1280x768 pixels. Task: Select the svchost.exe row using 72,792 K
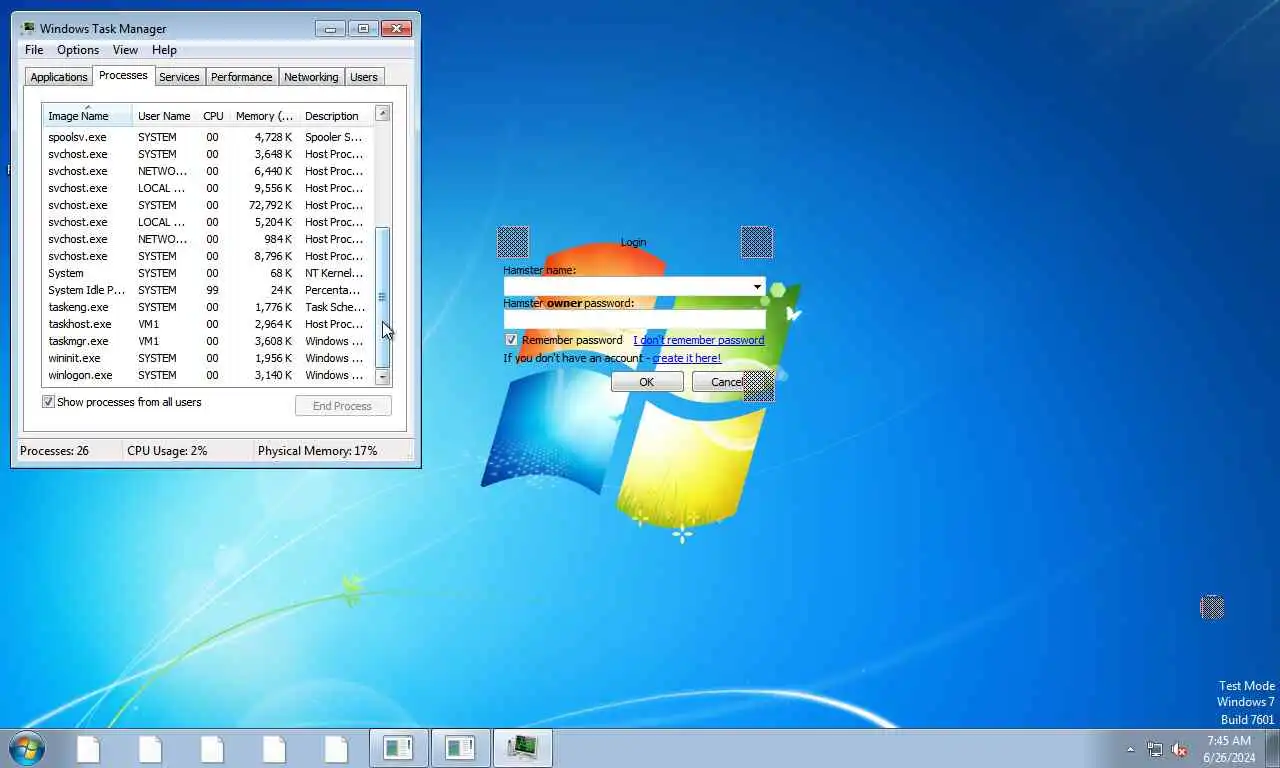(208, 205)
